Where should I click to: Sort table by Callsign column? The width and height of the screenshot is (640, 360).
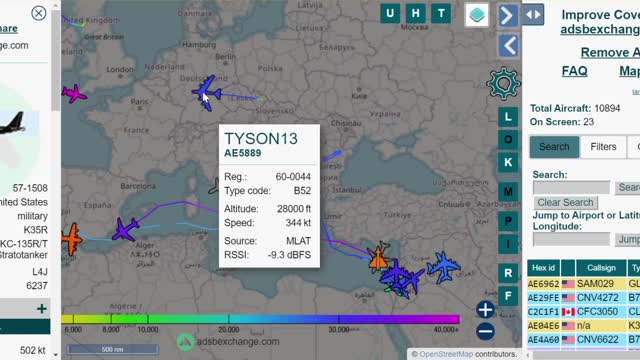pos(601,268)
